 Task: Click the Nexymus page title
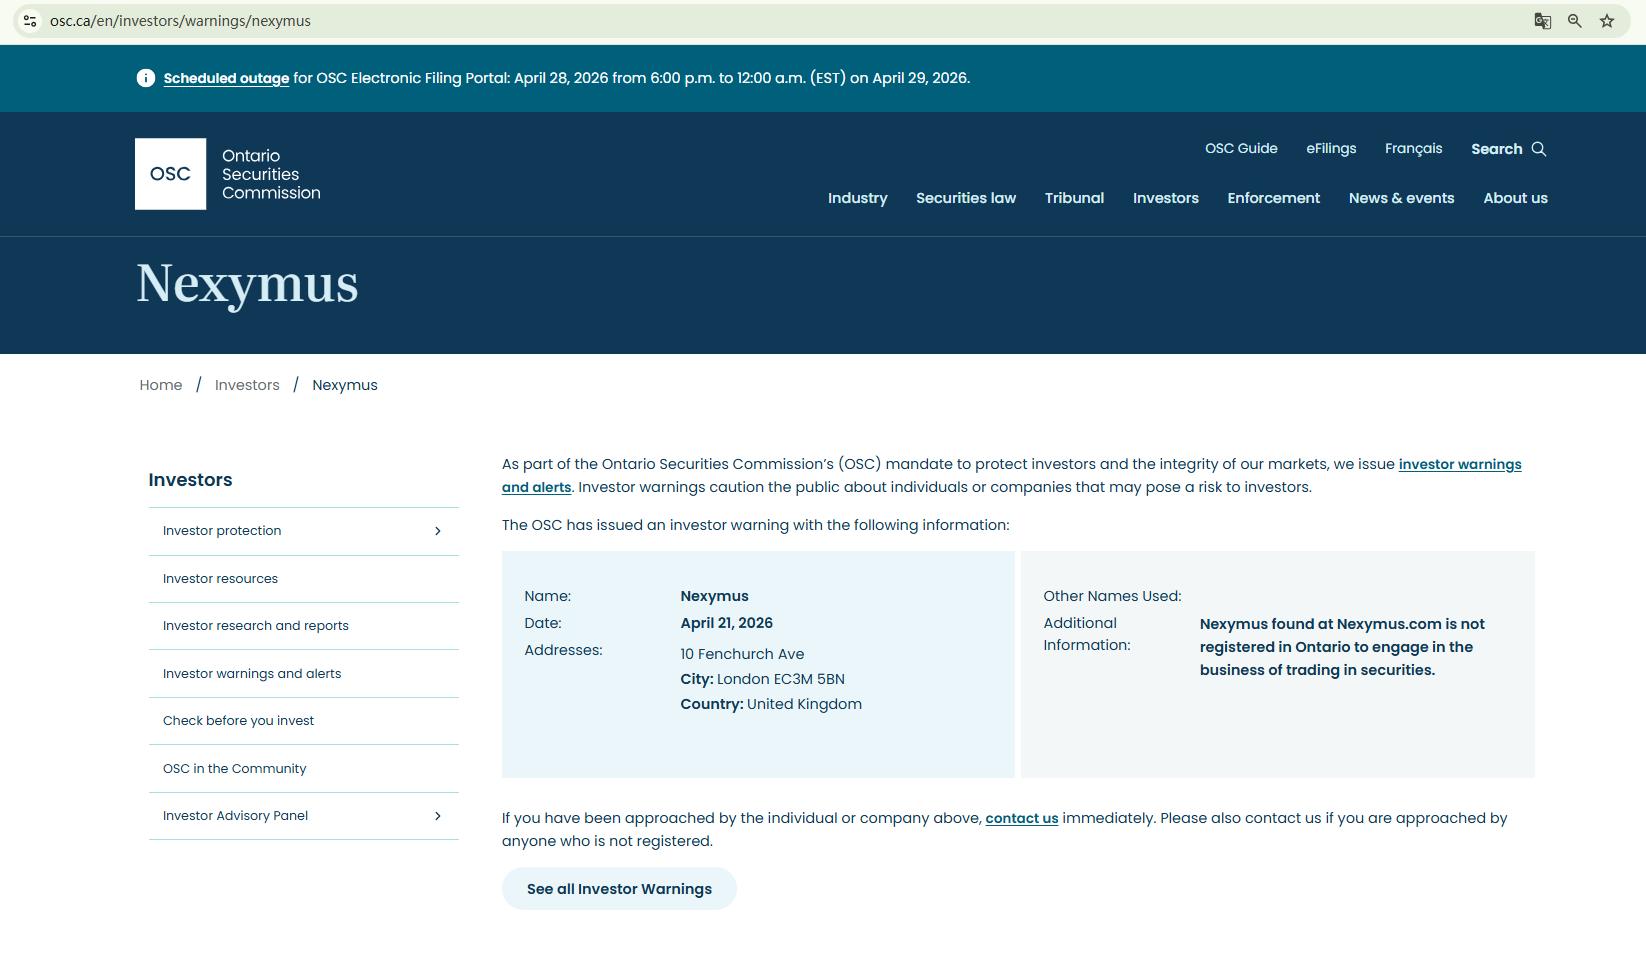(247, 284)
